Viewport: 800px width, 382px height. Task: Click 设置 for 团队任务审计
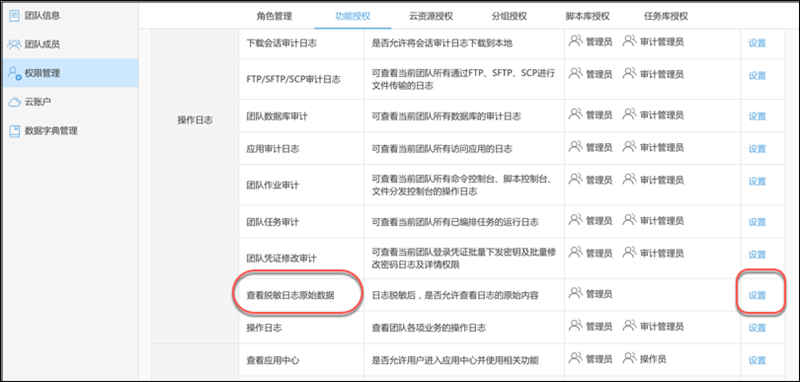click(x=757, y=222)
